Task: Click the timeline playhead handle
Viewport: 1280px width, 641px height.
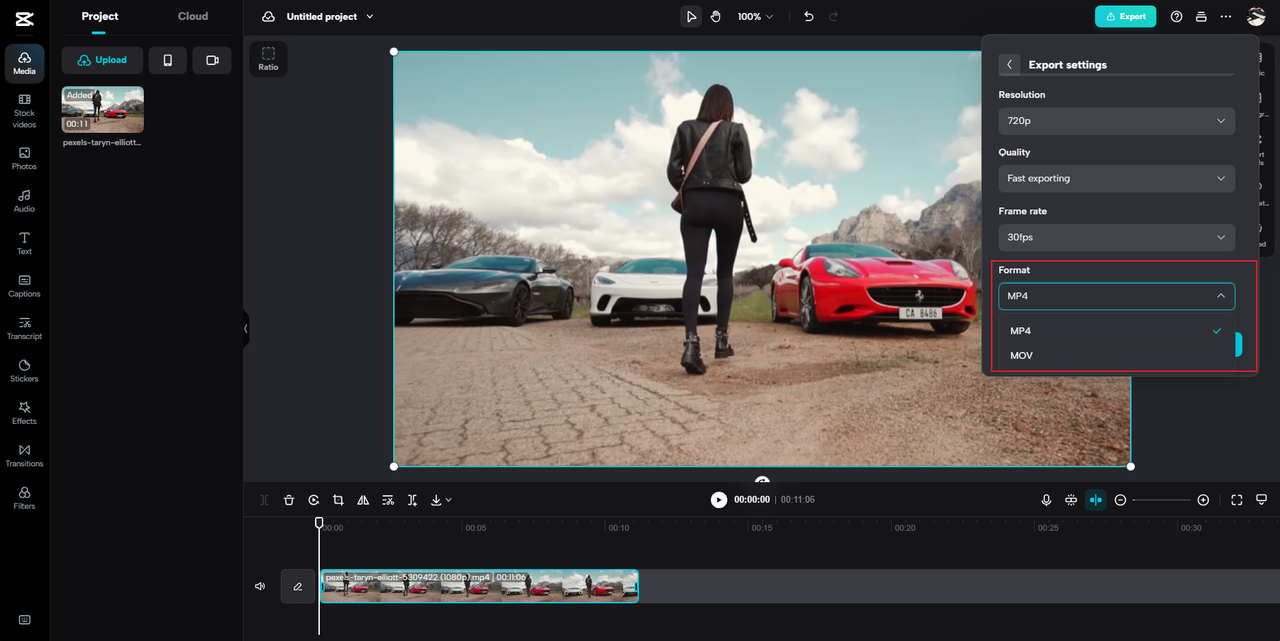Action: click(319, 522)
